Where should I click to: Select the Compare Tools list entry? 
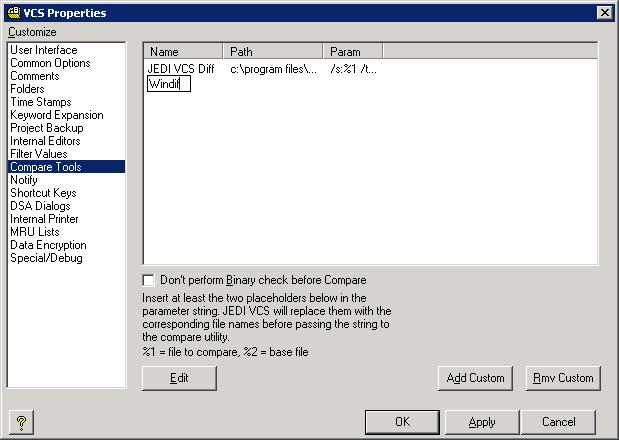[x=66, y=167]
